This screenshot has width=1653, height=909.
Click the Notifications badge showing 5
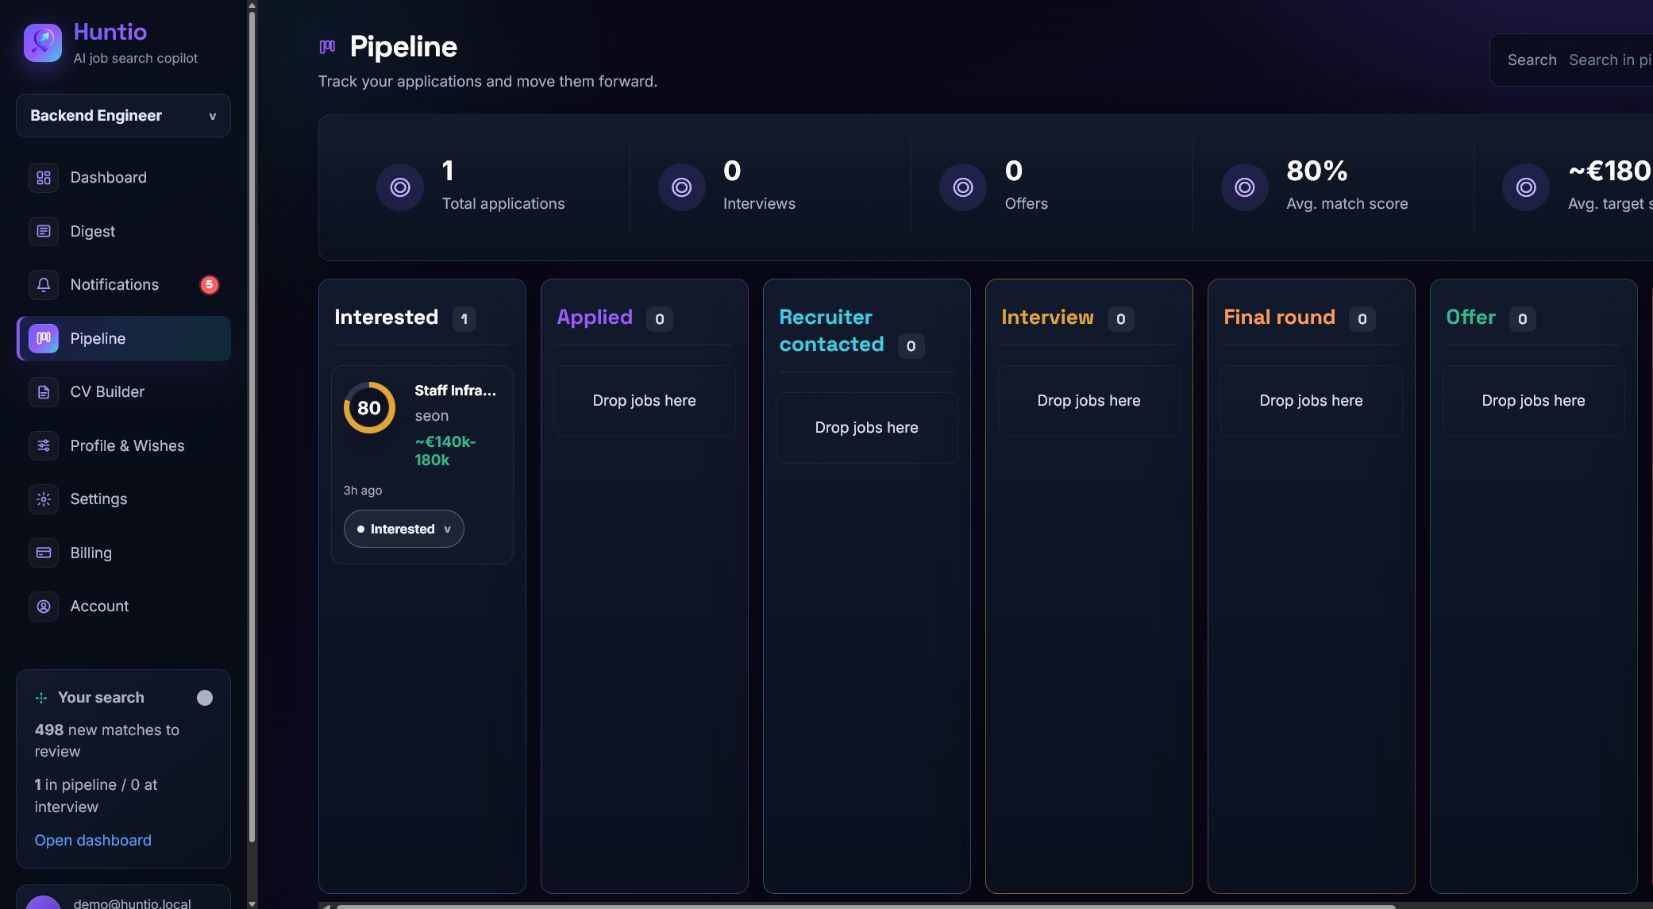[x=209, y=285]
